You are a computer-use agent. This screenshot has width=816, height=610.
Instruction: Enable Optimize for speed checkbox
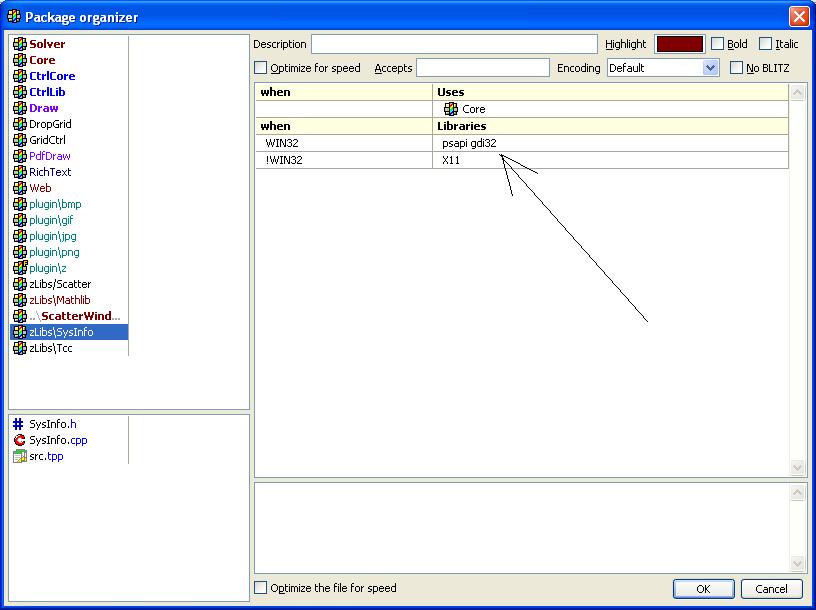[x=261, y=68]
